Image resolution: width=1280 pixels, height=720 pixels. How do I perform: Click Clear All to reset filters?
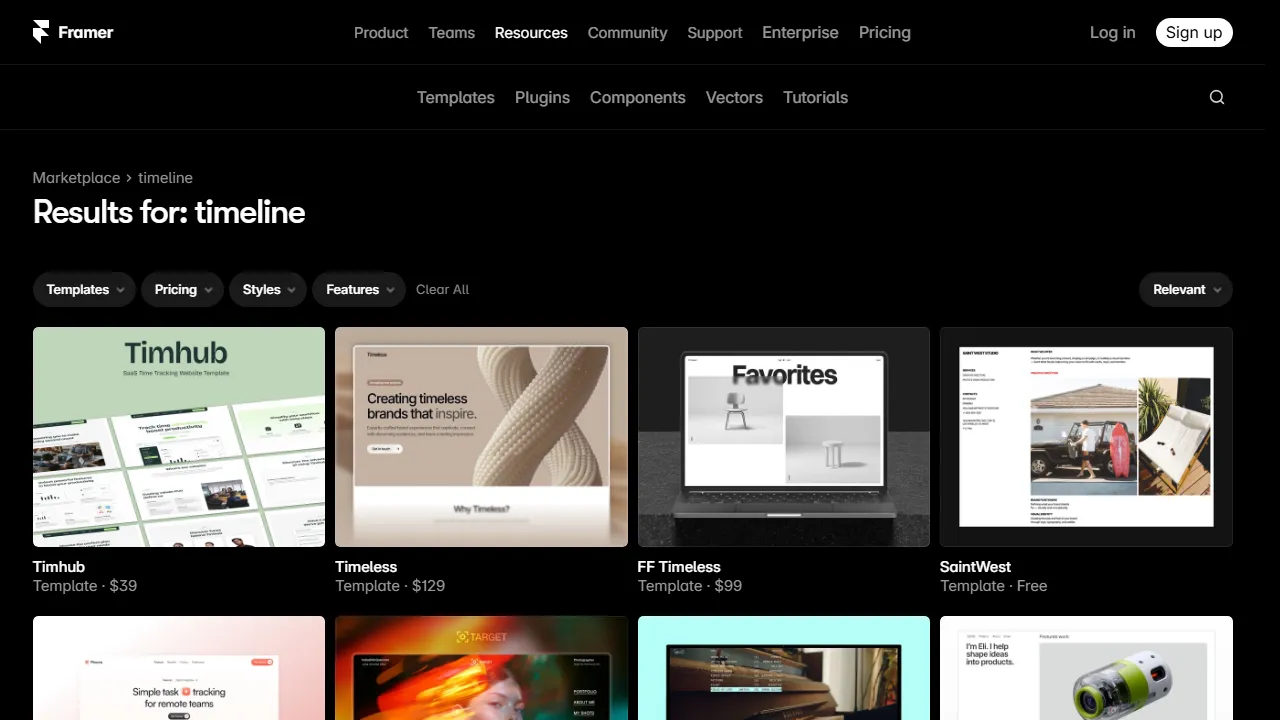(442, 289)
